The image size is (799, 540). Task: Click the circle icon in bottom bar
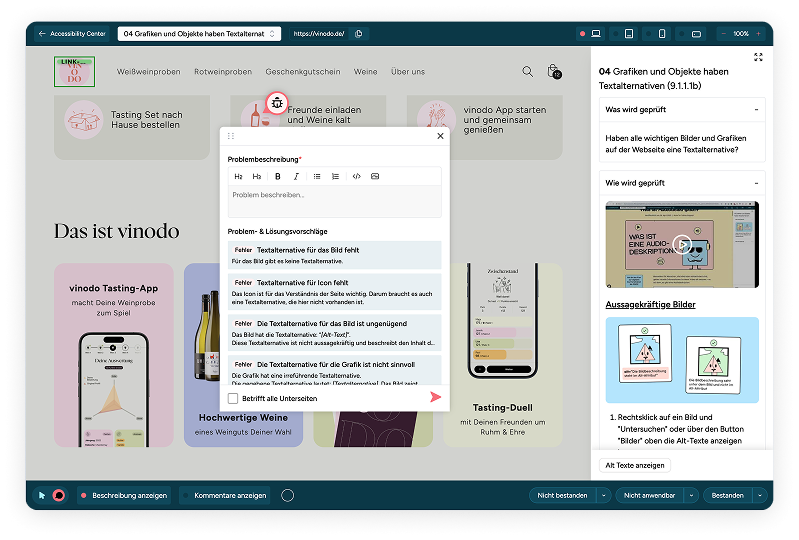[x=287, y=495]
